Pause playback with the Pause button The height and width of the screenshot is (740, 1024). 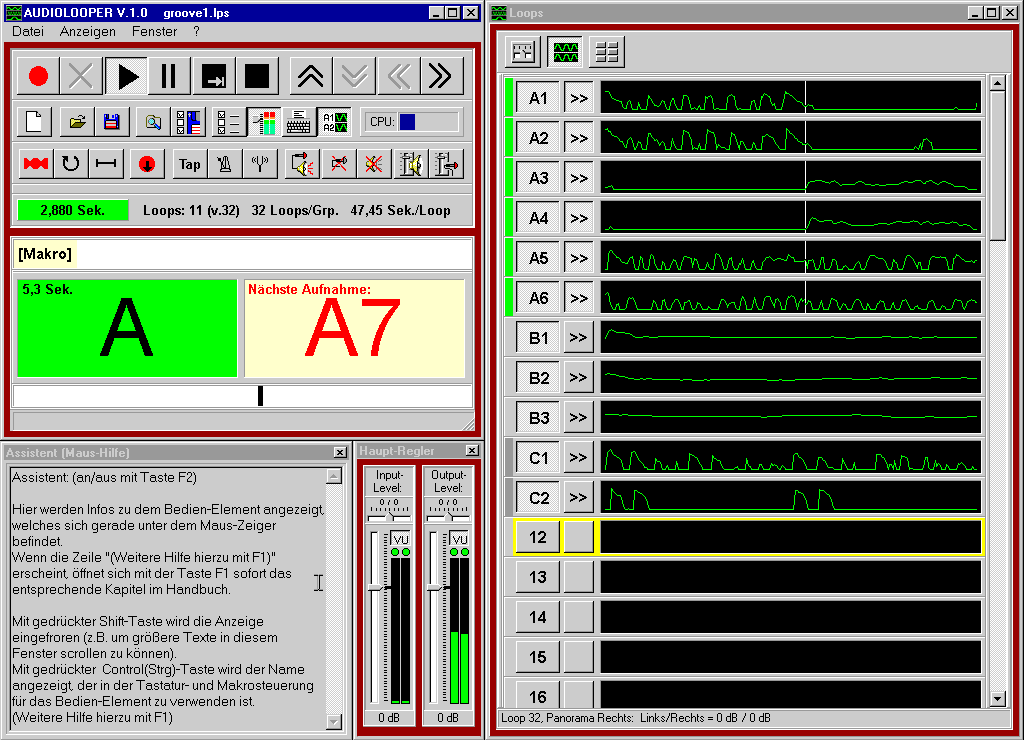170,76
